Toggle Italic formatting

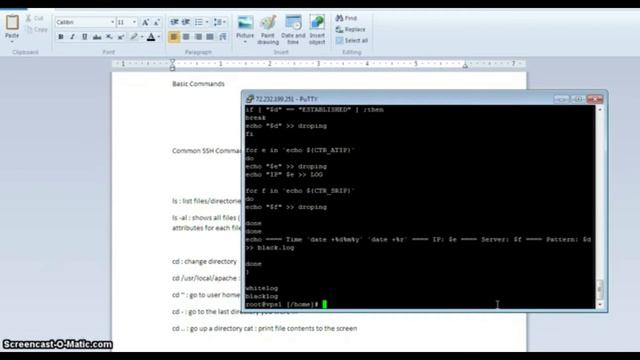pos(73,37)
